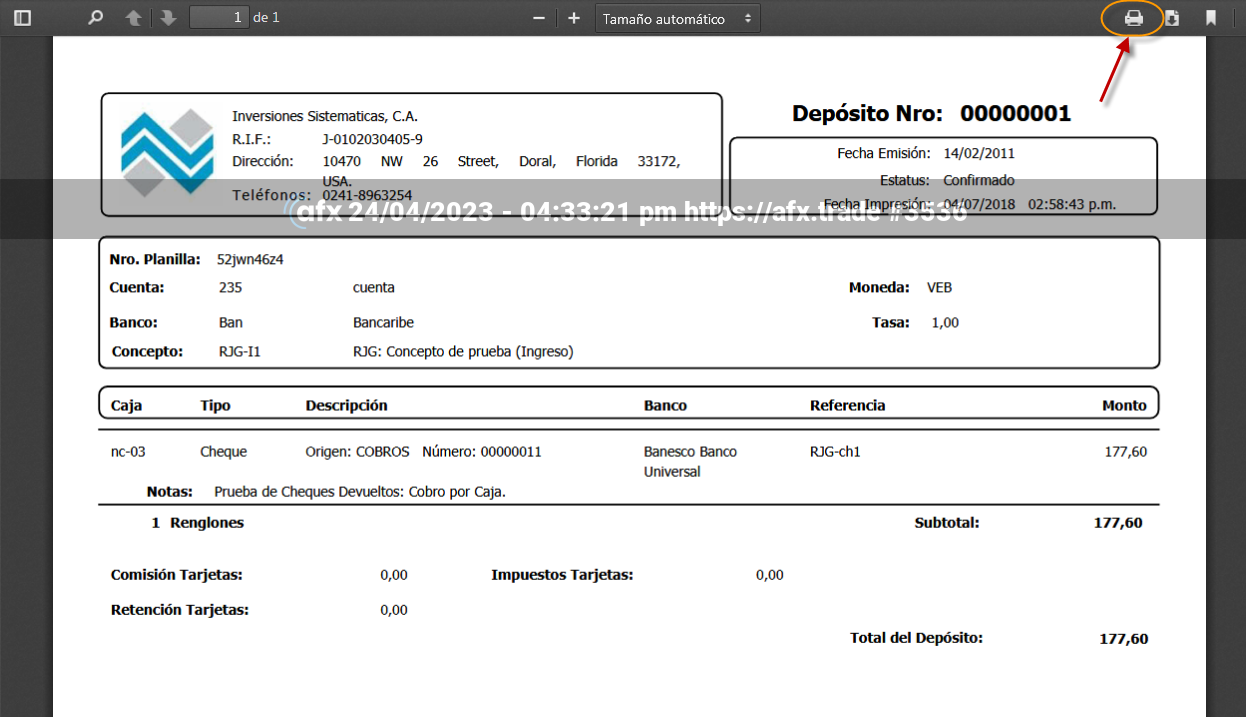This screenshot has height=717, width=1246.
Task: Click the Total del Depósito amount
Action: 1123,639
